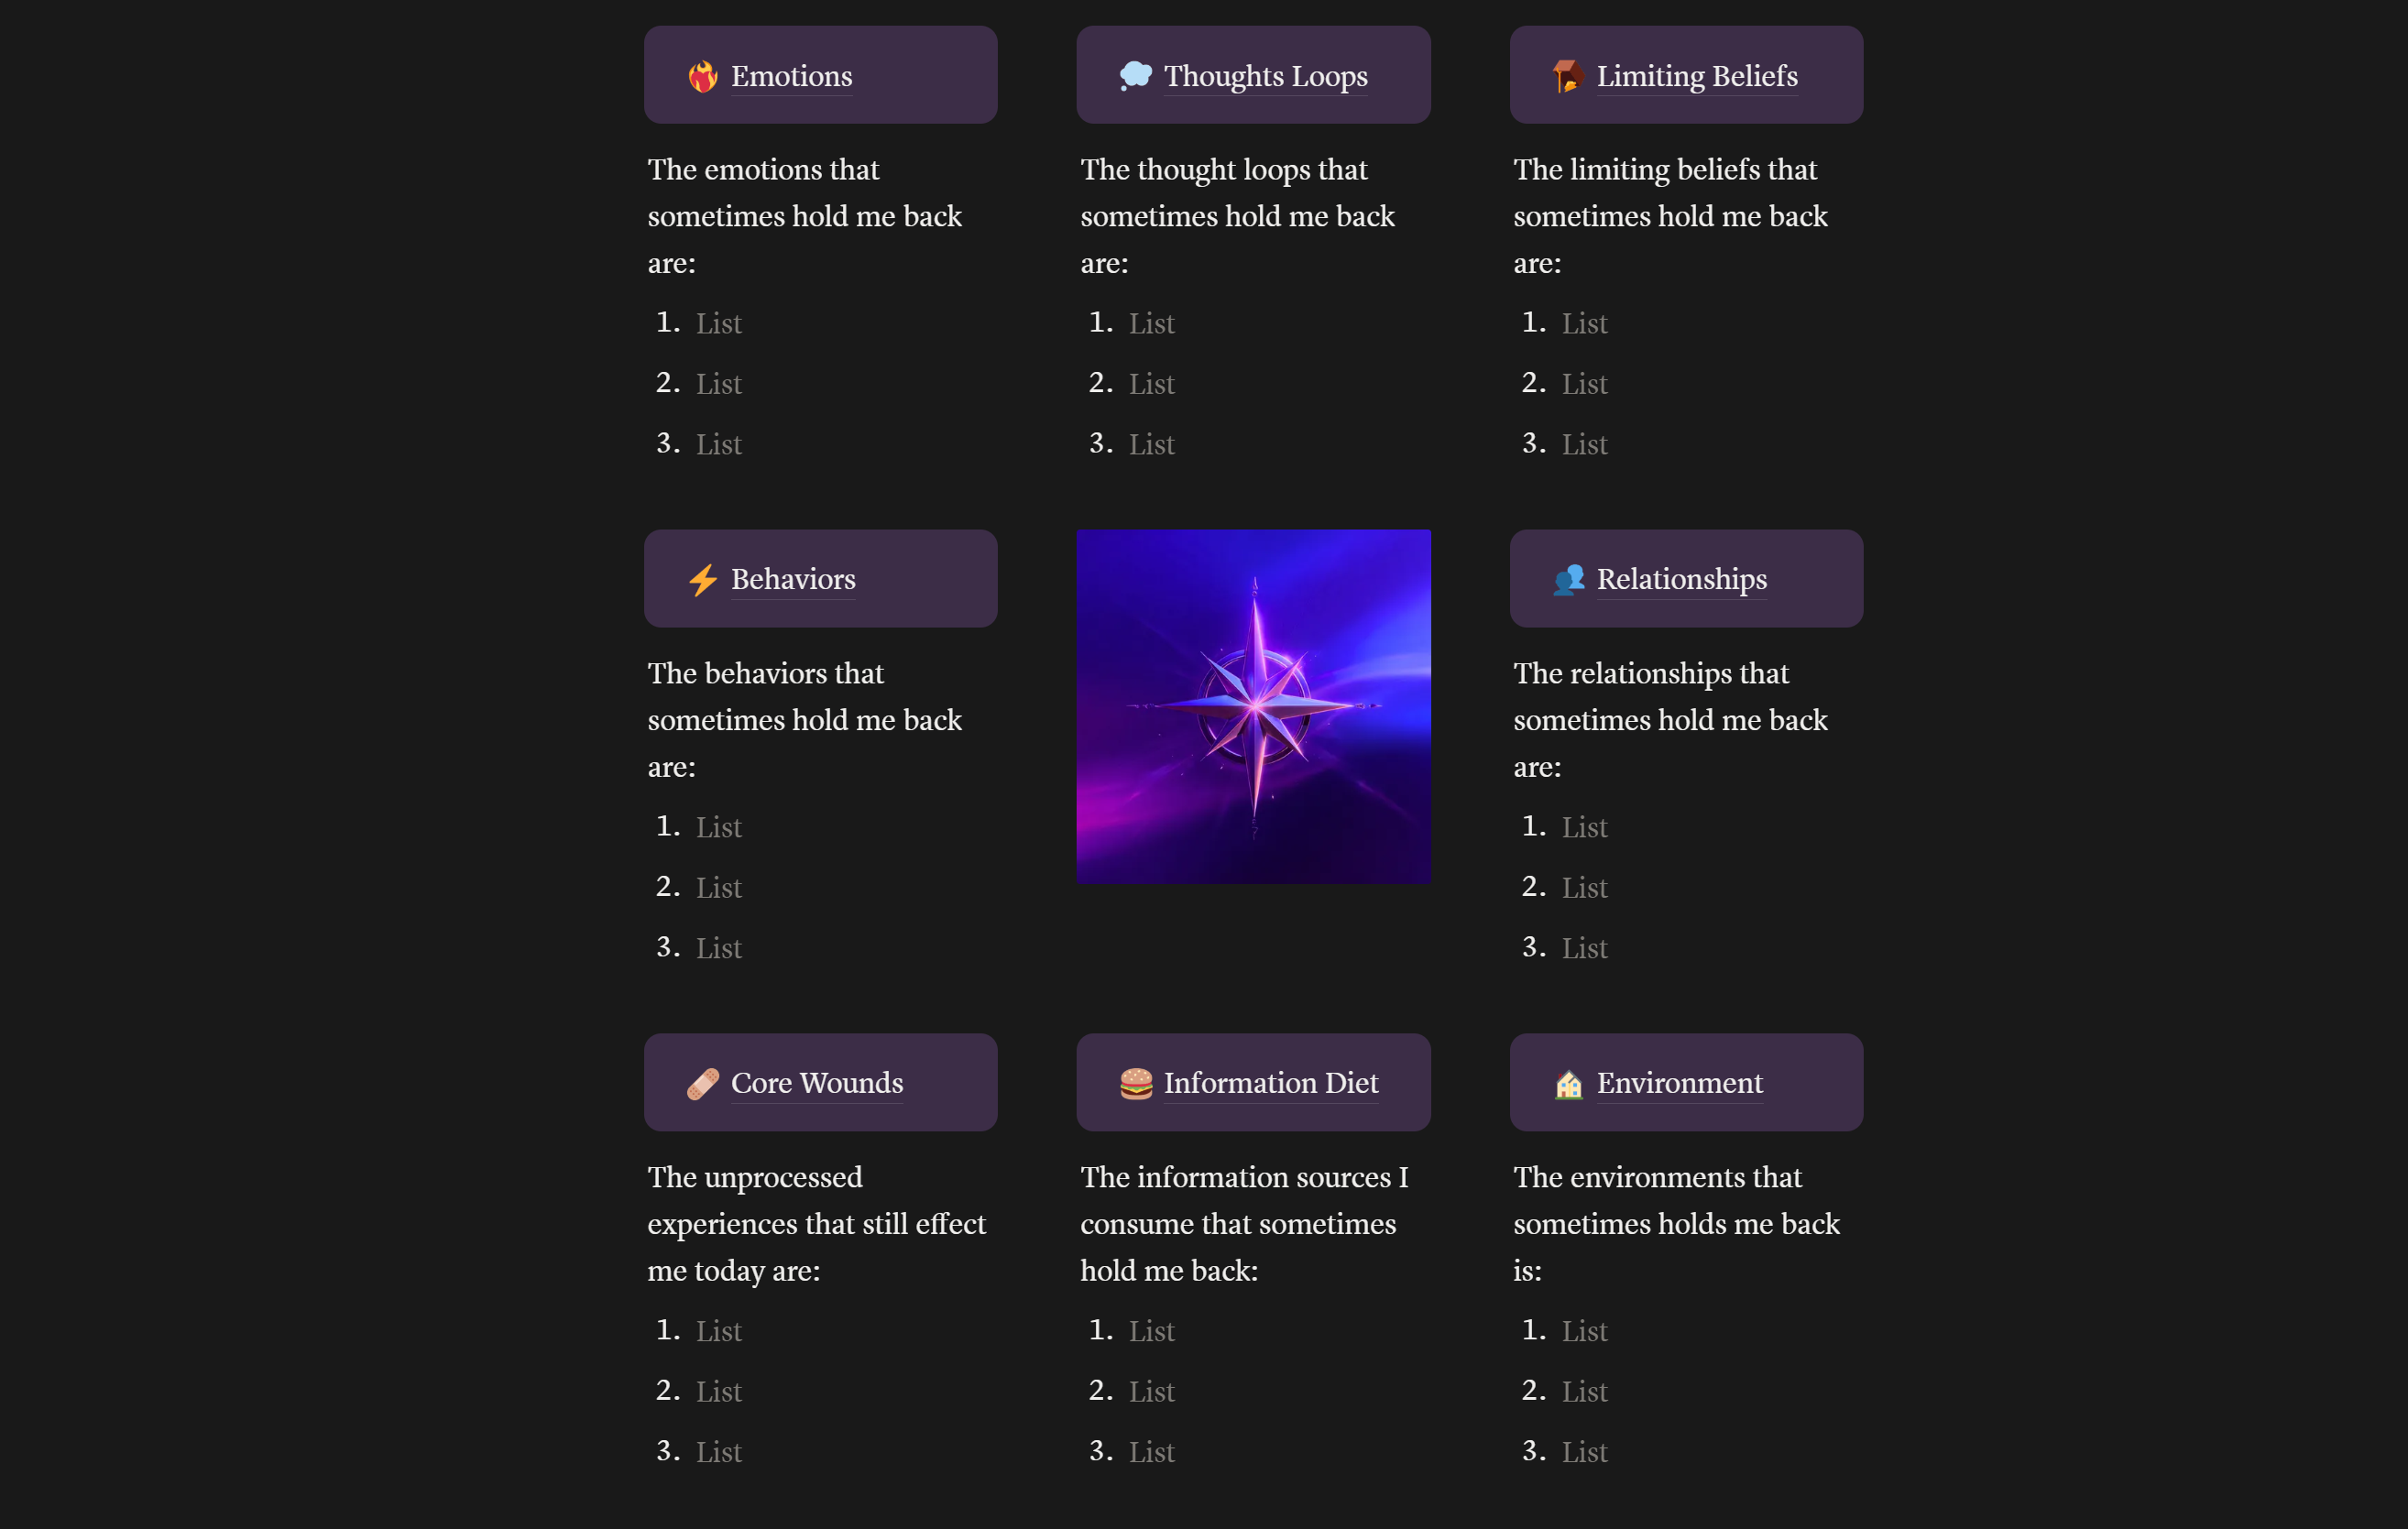
Task: Open the Emotions page link
Action: click(x=791, y=77)
